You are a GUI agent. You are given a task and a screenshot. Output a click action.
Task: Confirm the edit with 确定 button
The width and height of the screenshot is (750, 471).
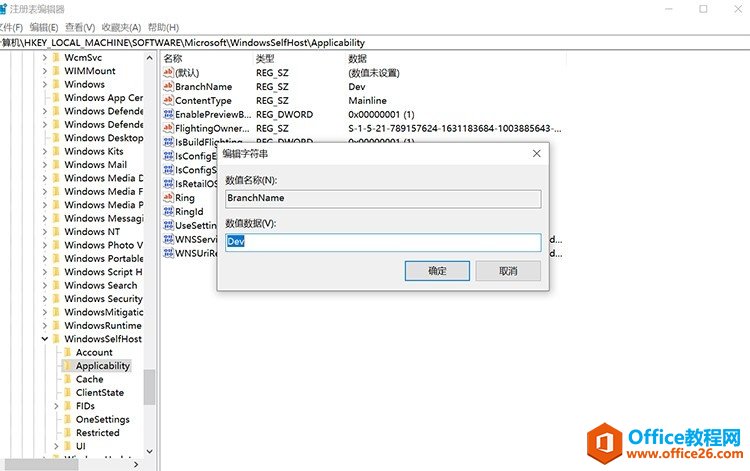click(x=437, y=271)
